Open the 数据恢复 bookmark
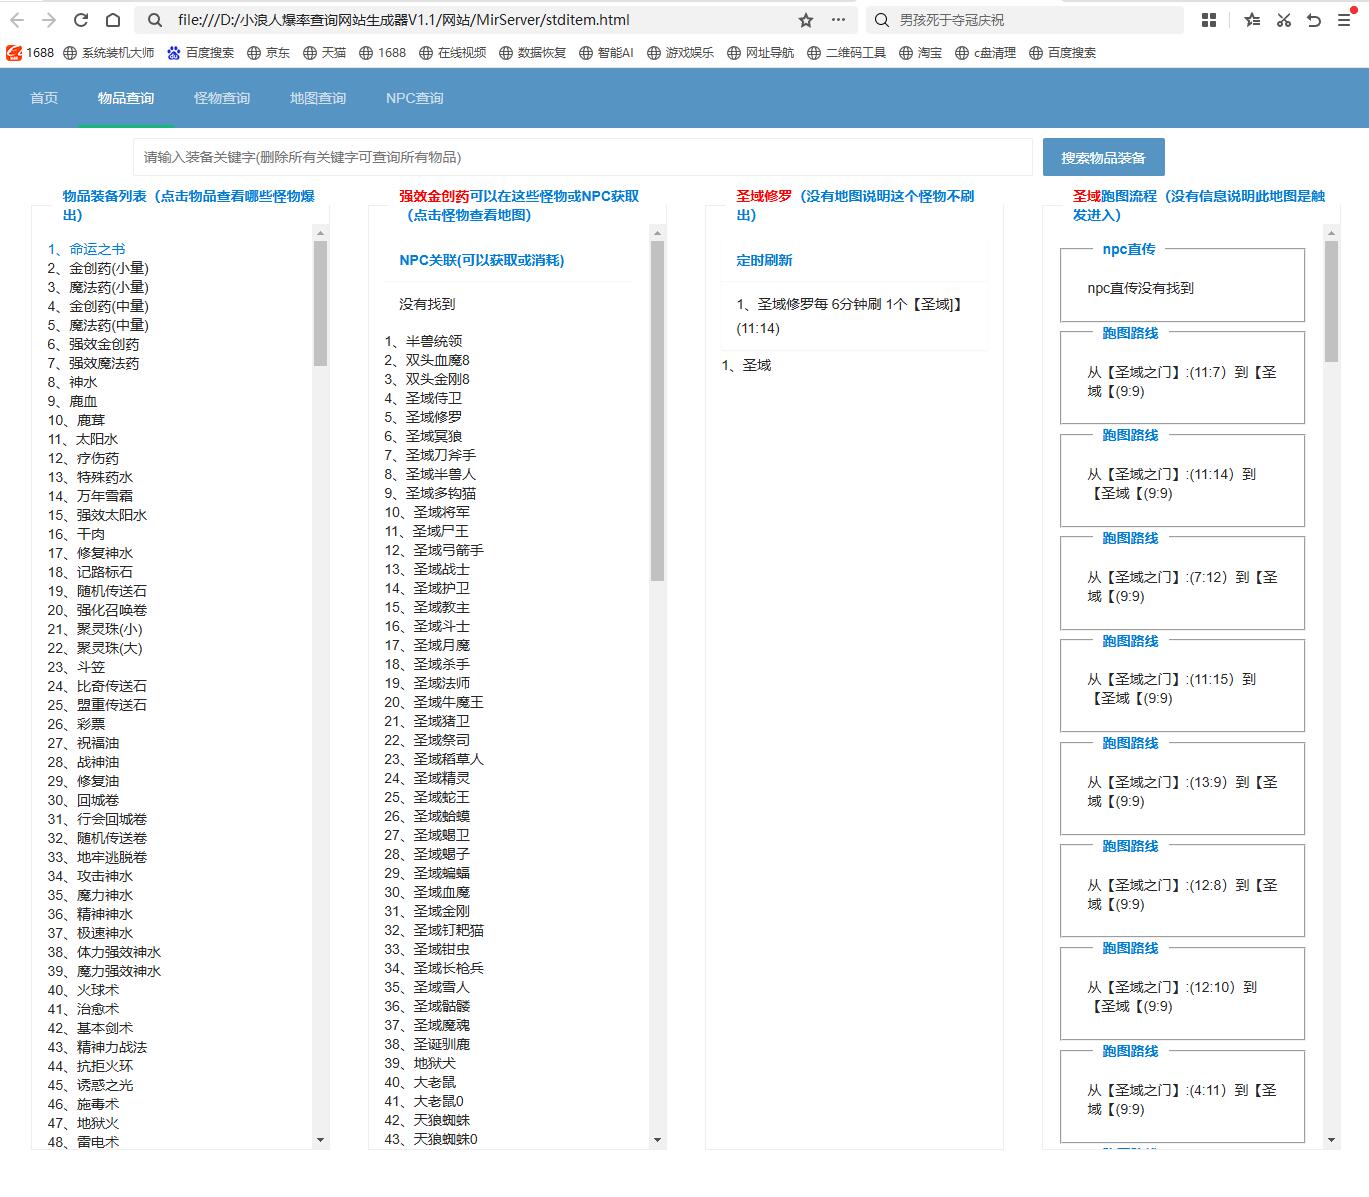Image resolution: width=1369 pixels, height=1197 pixels. (x=532, y=53)
